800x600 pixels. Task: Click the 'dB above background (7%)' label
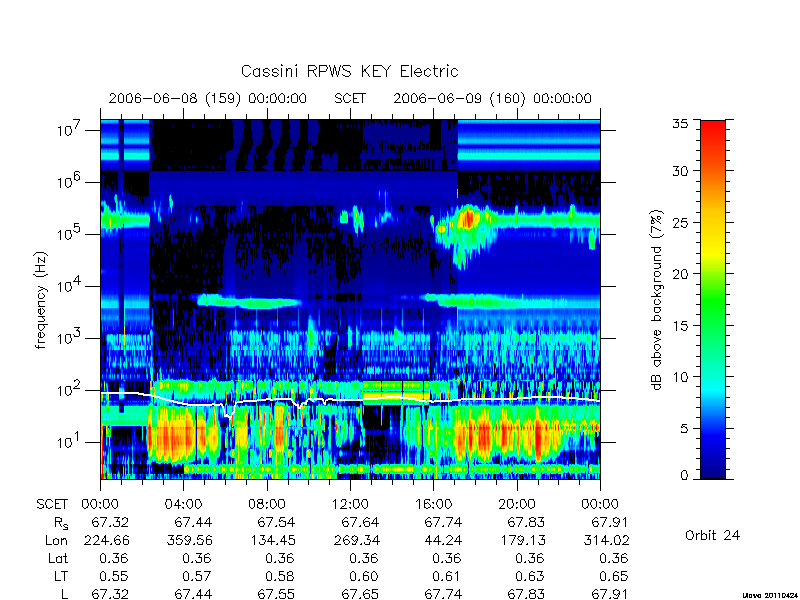tap(657, 300)
